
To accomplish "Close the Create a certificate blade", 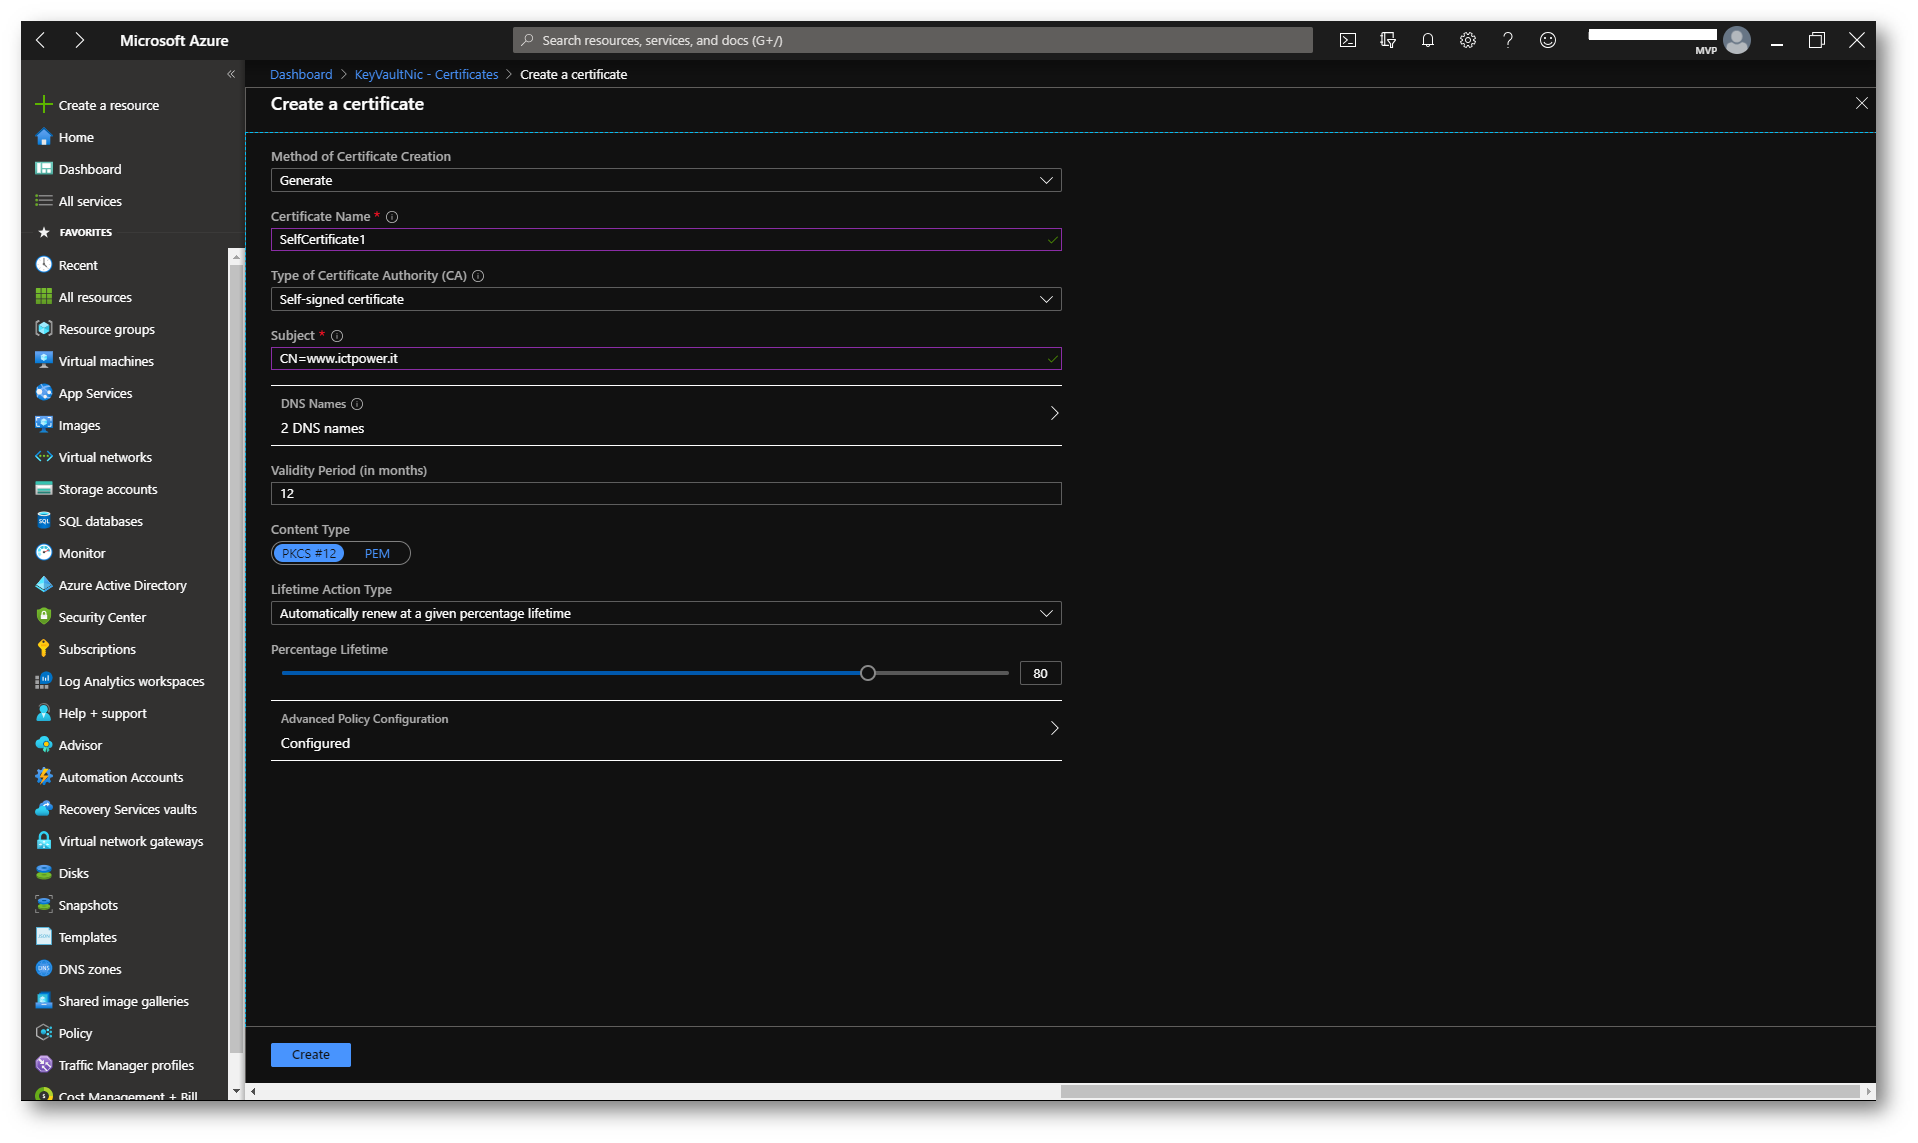I will [x=1861, y=103].
